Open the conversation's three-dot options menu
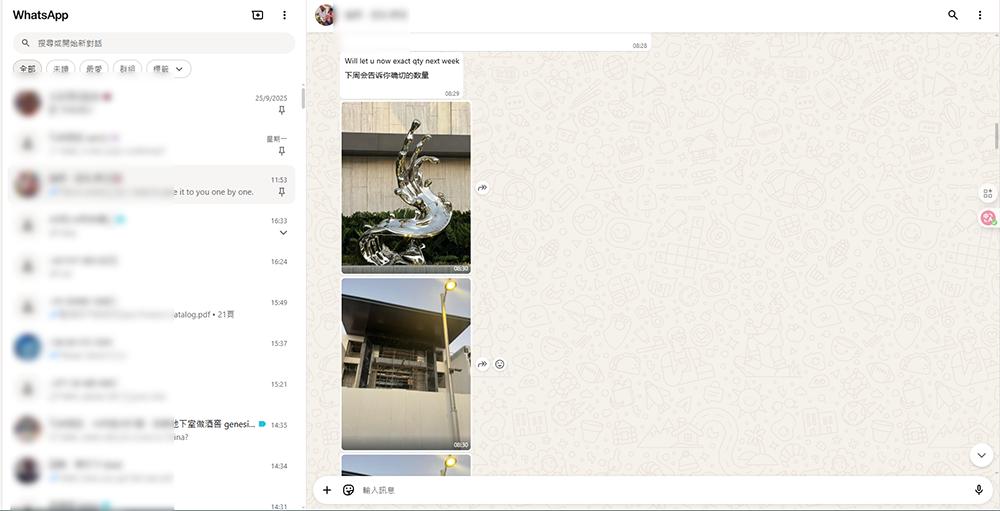Image resolution: width=1000 pixels, height=511 pixels. coord(980,15)
